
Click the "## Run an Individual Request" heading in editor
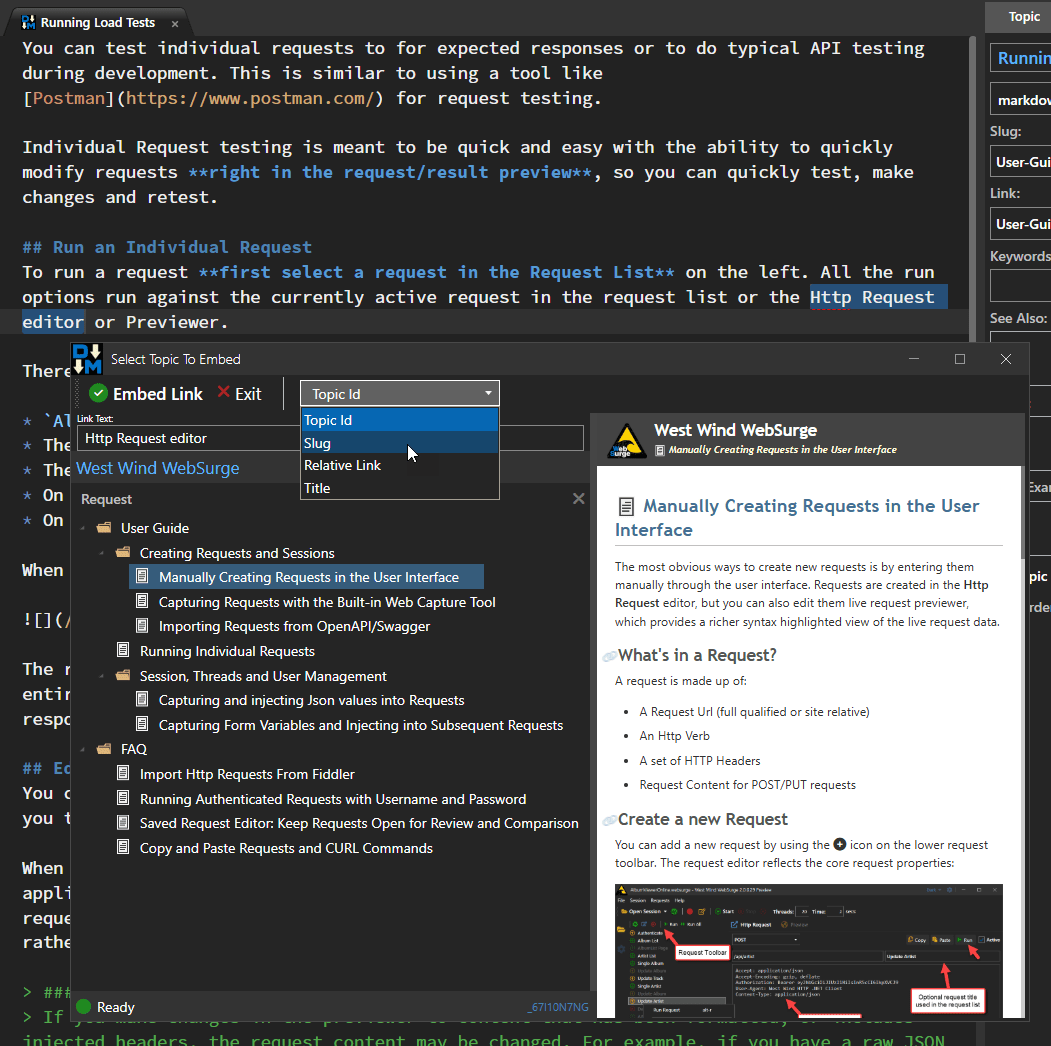167,247
